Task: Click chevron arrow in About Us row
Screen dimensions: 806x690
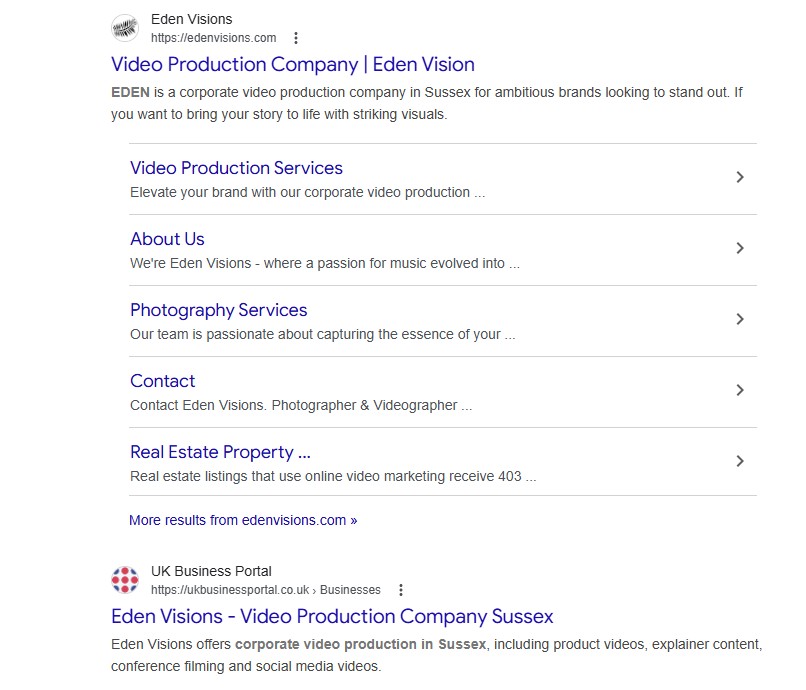Action: click(740, 248)
